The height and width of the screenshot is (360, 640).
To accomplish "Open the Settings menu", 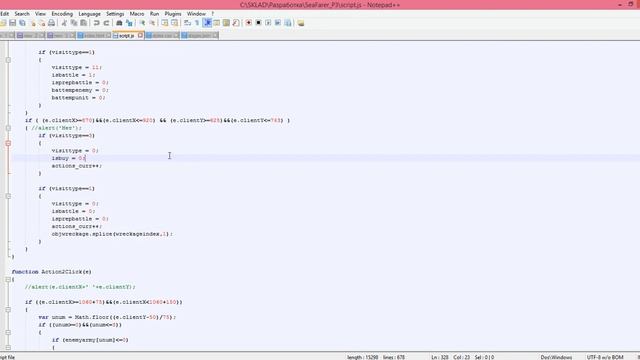I will [115, 13].
